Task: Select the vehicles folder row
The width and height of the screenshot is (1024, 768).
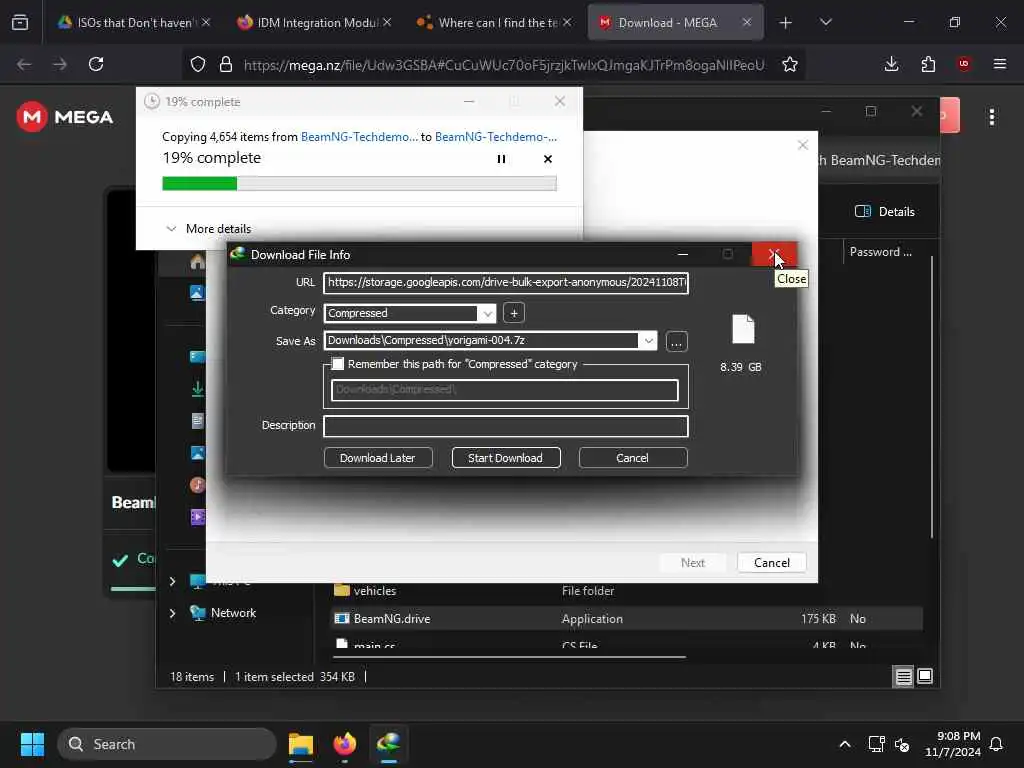Action: pyautogui.click(x=627, y=590)
